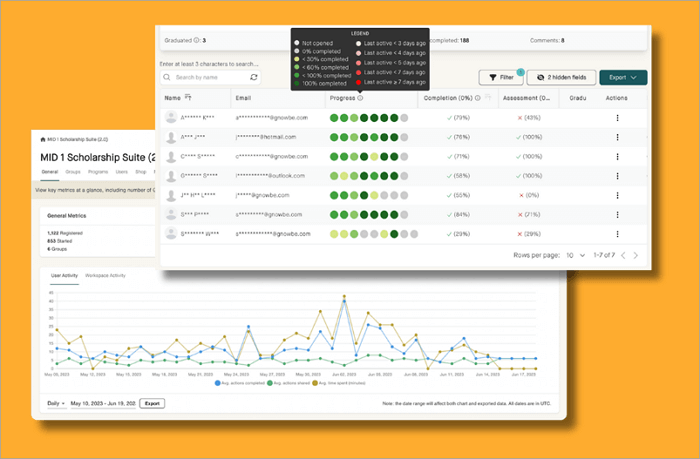Click email i***********@outlook.com
700x459 pixels.
pos(271,176)
